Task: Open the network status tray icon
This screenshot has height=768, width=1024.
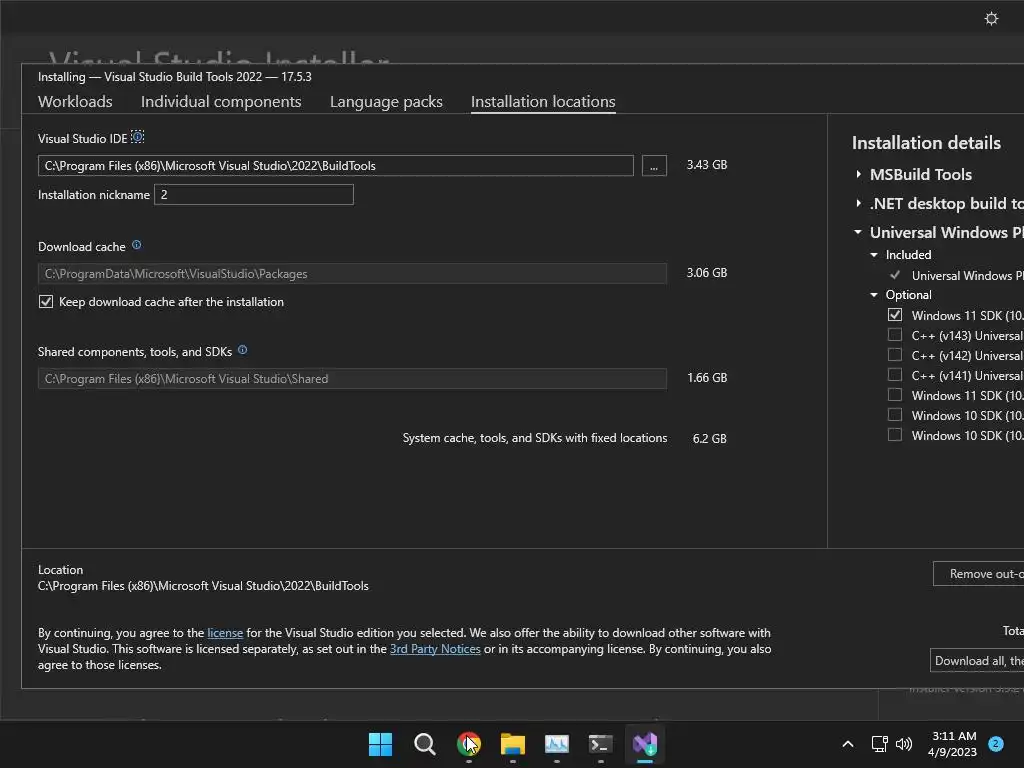Action: click(880, 744)
